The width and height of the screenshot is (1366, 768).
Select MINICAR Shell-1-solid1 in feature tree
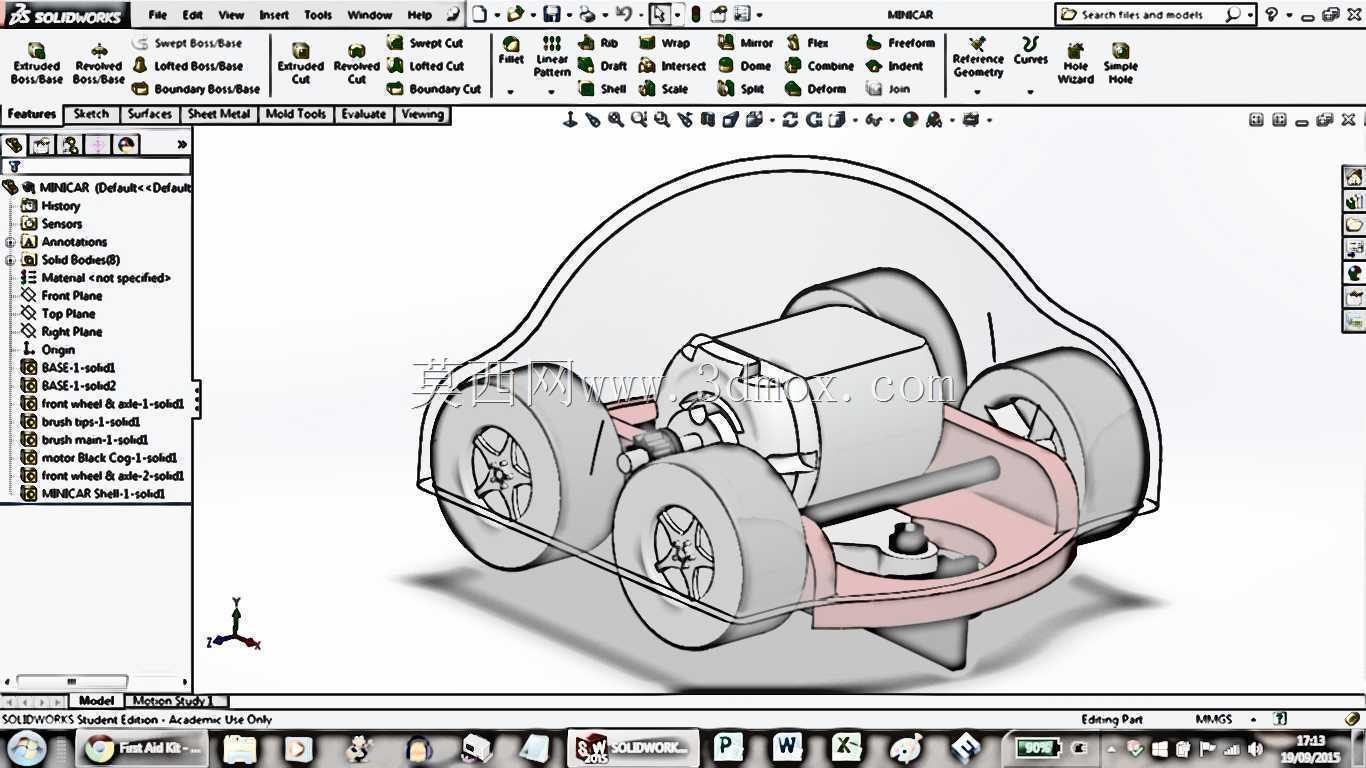[x=102, y=494]
